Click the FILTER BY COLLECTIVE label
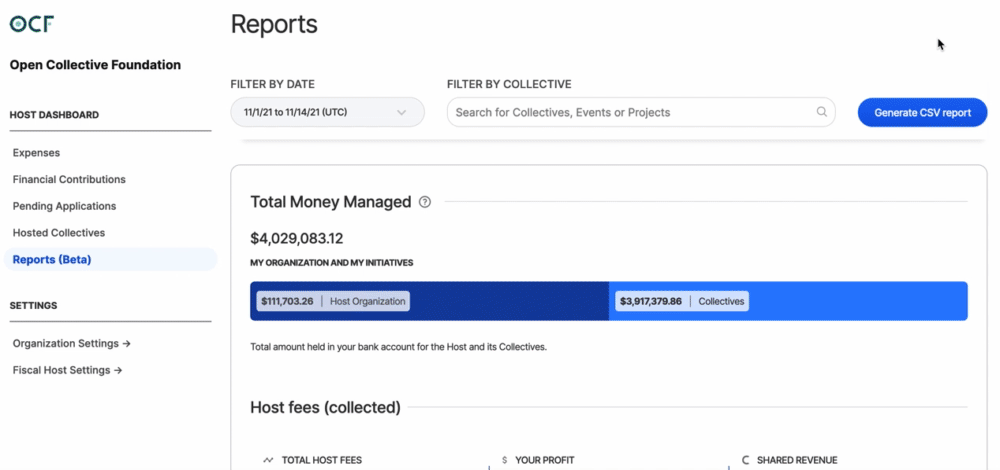The height and width of the screenshot is (470, 1000). [509, 84]
